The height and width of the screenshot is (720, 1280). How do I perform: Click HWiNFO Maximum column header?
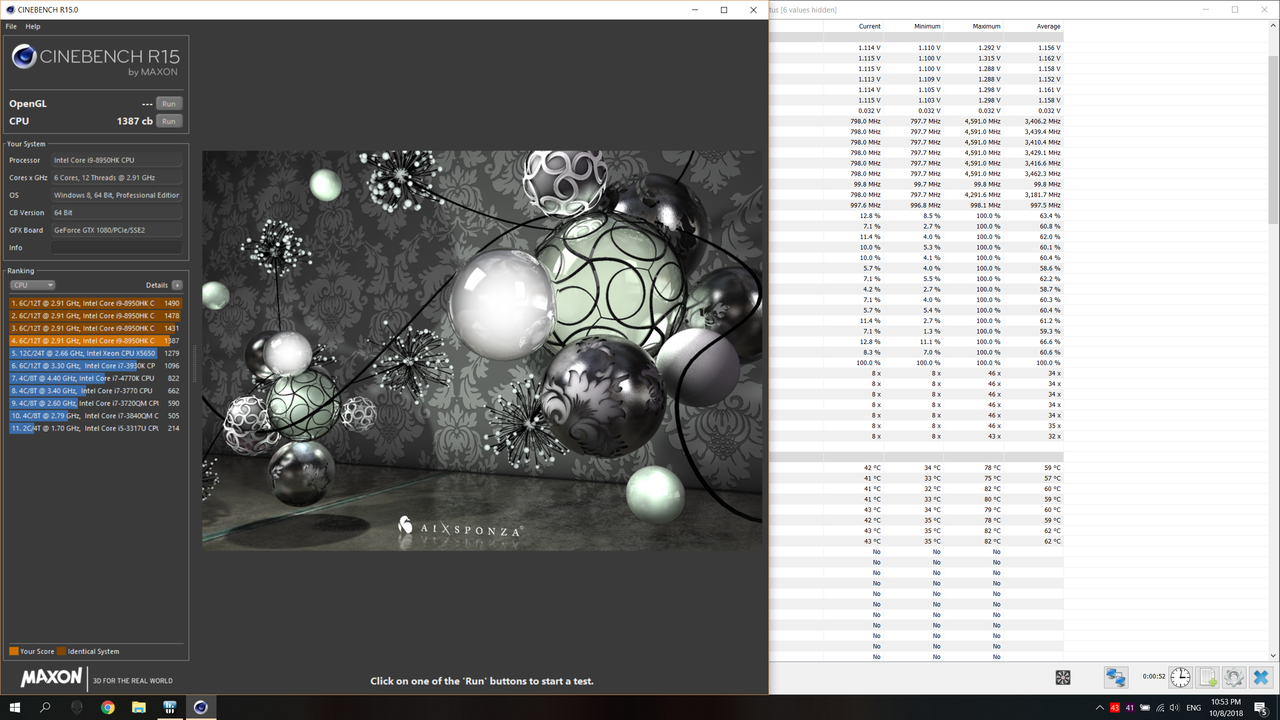(986, 26)
